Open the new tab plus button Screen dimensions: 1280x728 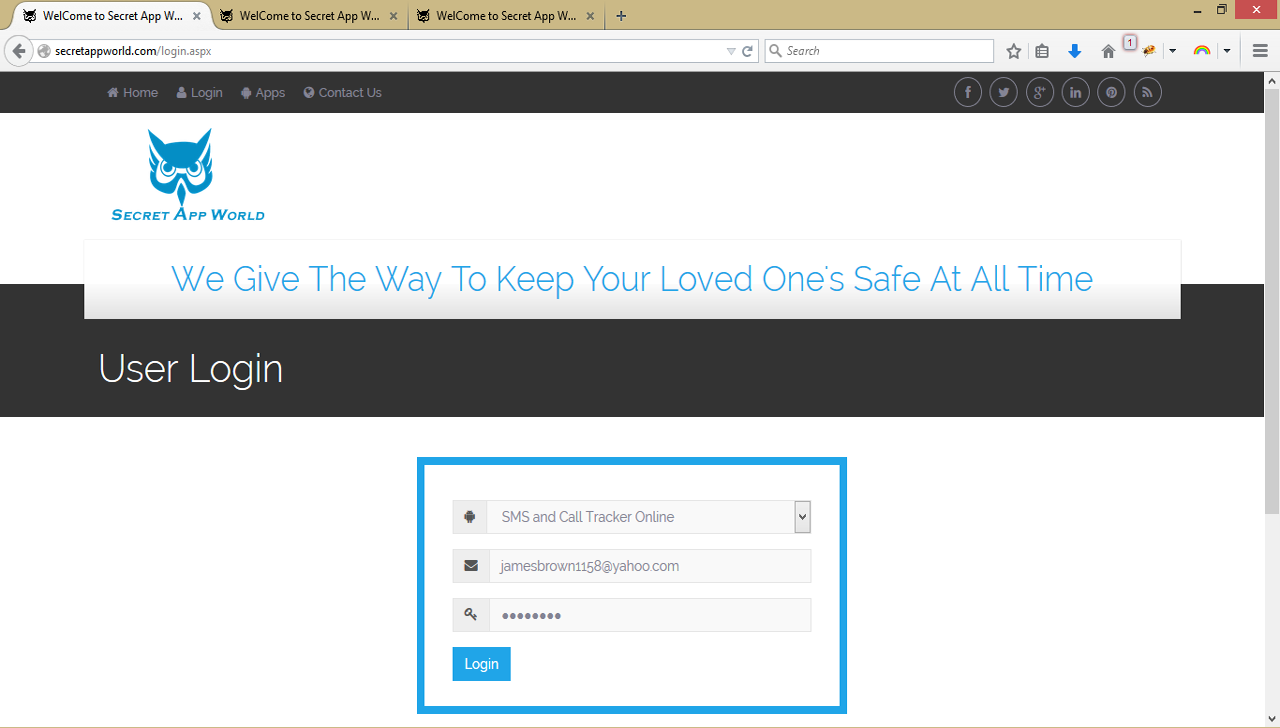click(x=621, y=16)
